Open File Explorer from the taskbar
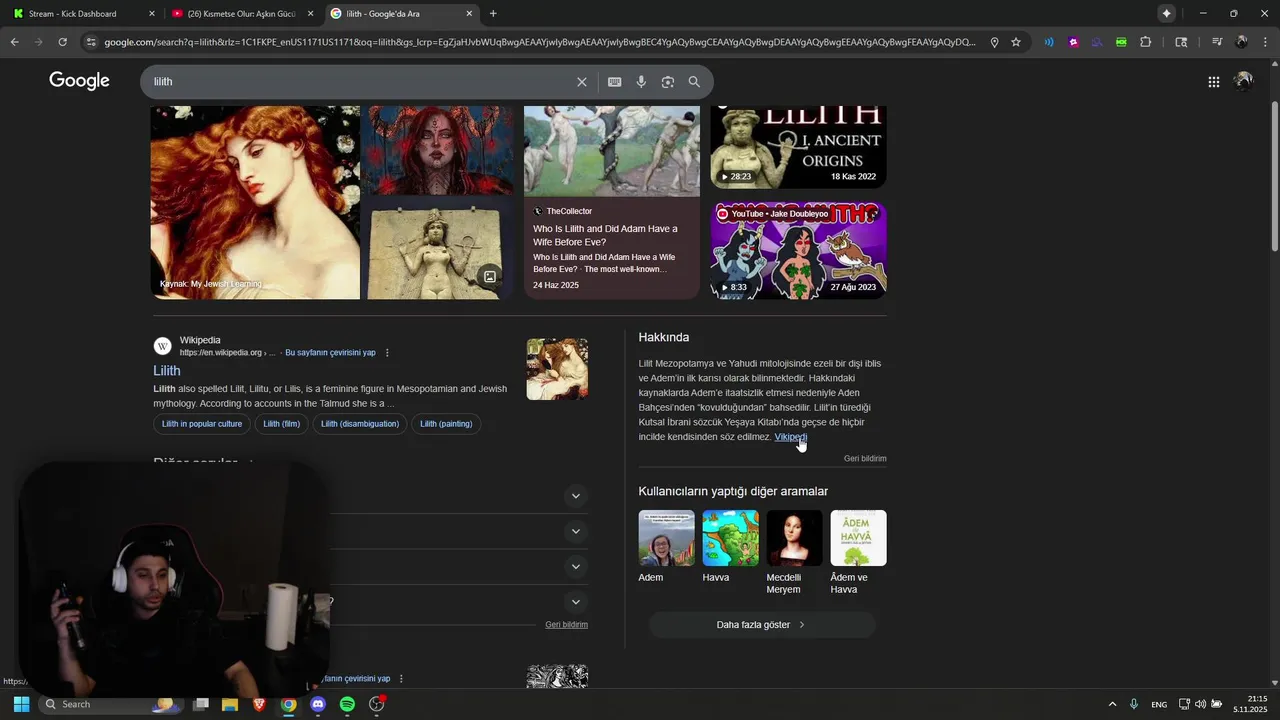The width and height of the screenshot is (1280, 720). coord(229,704)
